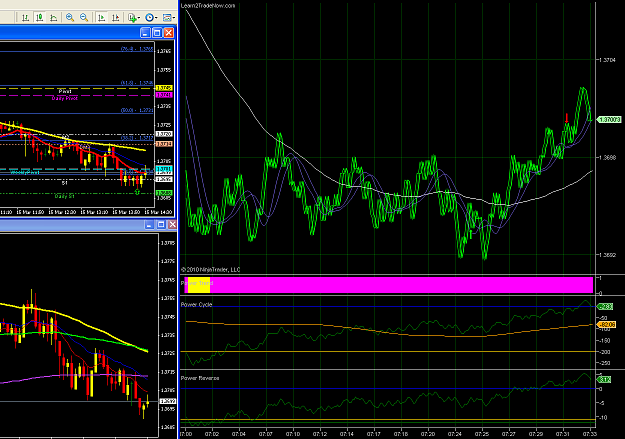The height and width of the screenshot is (439, 625).
Task: Click the '15 Mar 12:00' time label
Action: tap(62, 212)
